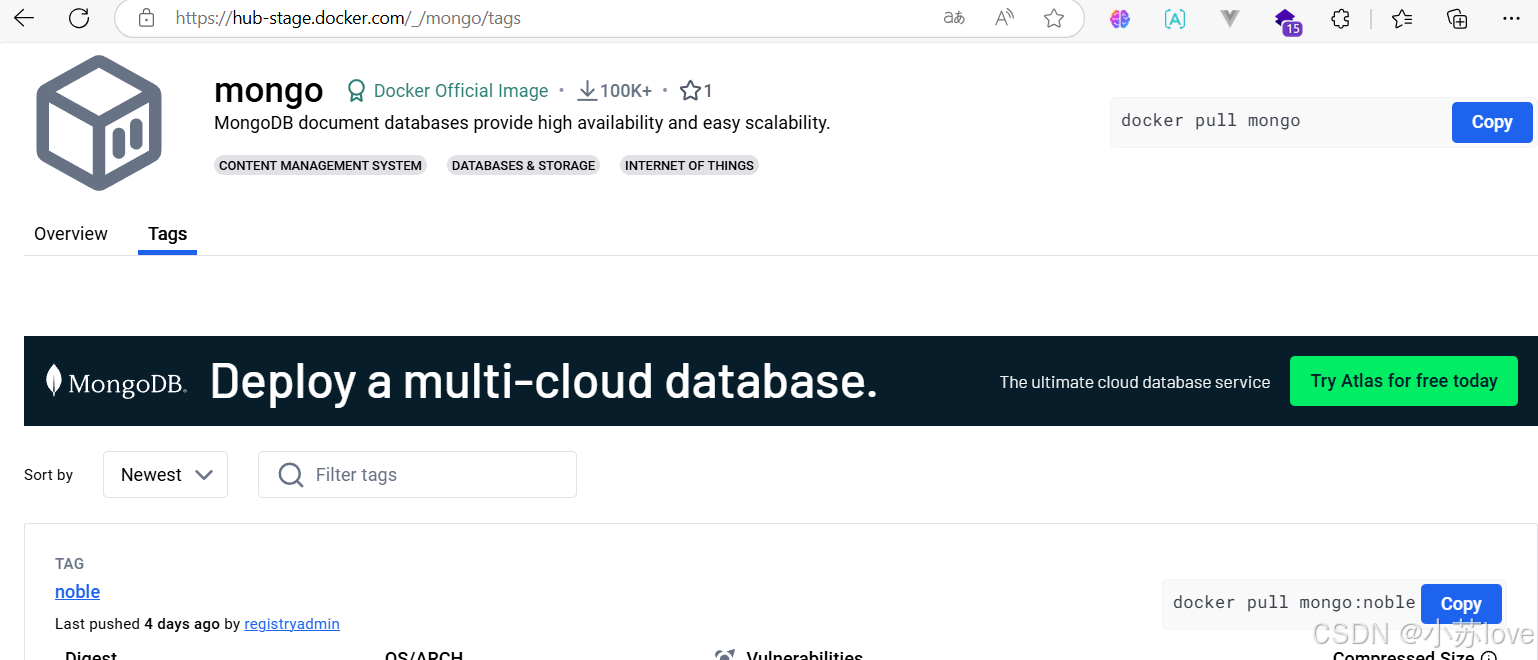Select the Tags tab
Image resolution: width=1538 pixels, height=660 pixels.
tap(167, 234)
